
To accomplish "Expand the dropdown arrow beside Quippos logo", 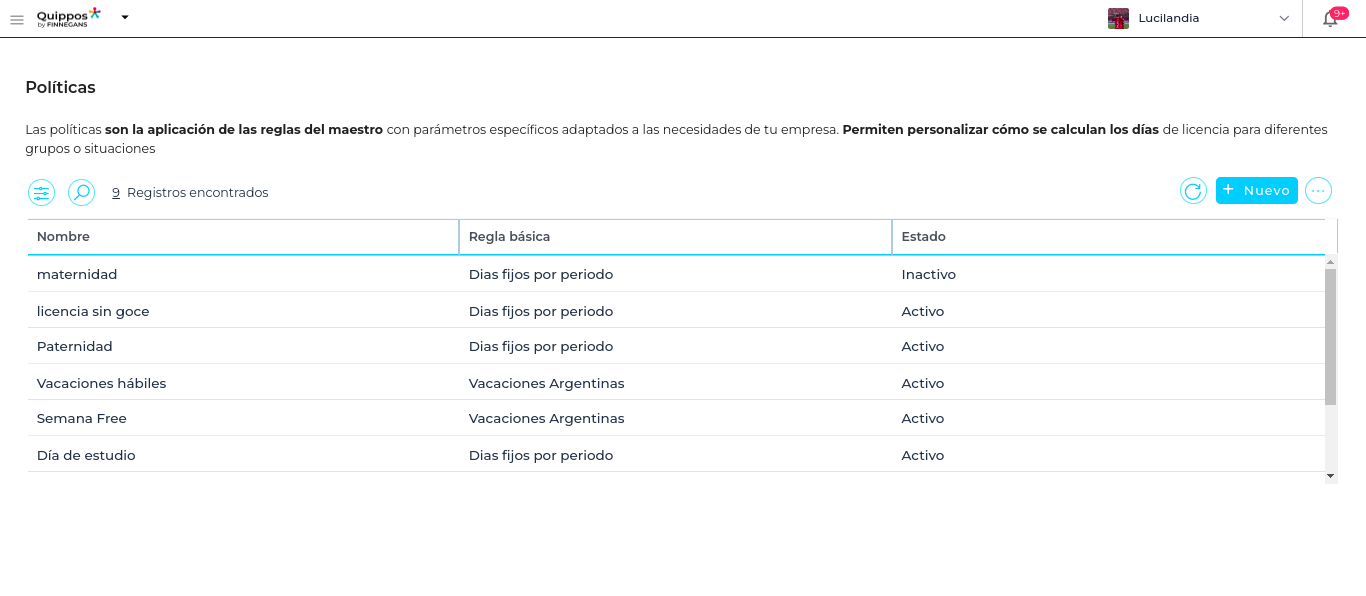I will [x=125, y=17].
